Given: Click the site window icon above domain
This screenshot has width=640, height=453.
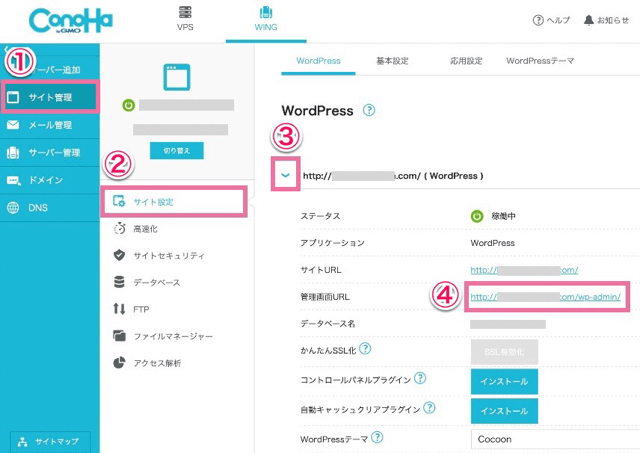Looking at the screenshot, I should pos(177,77).
